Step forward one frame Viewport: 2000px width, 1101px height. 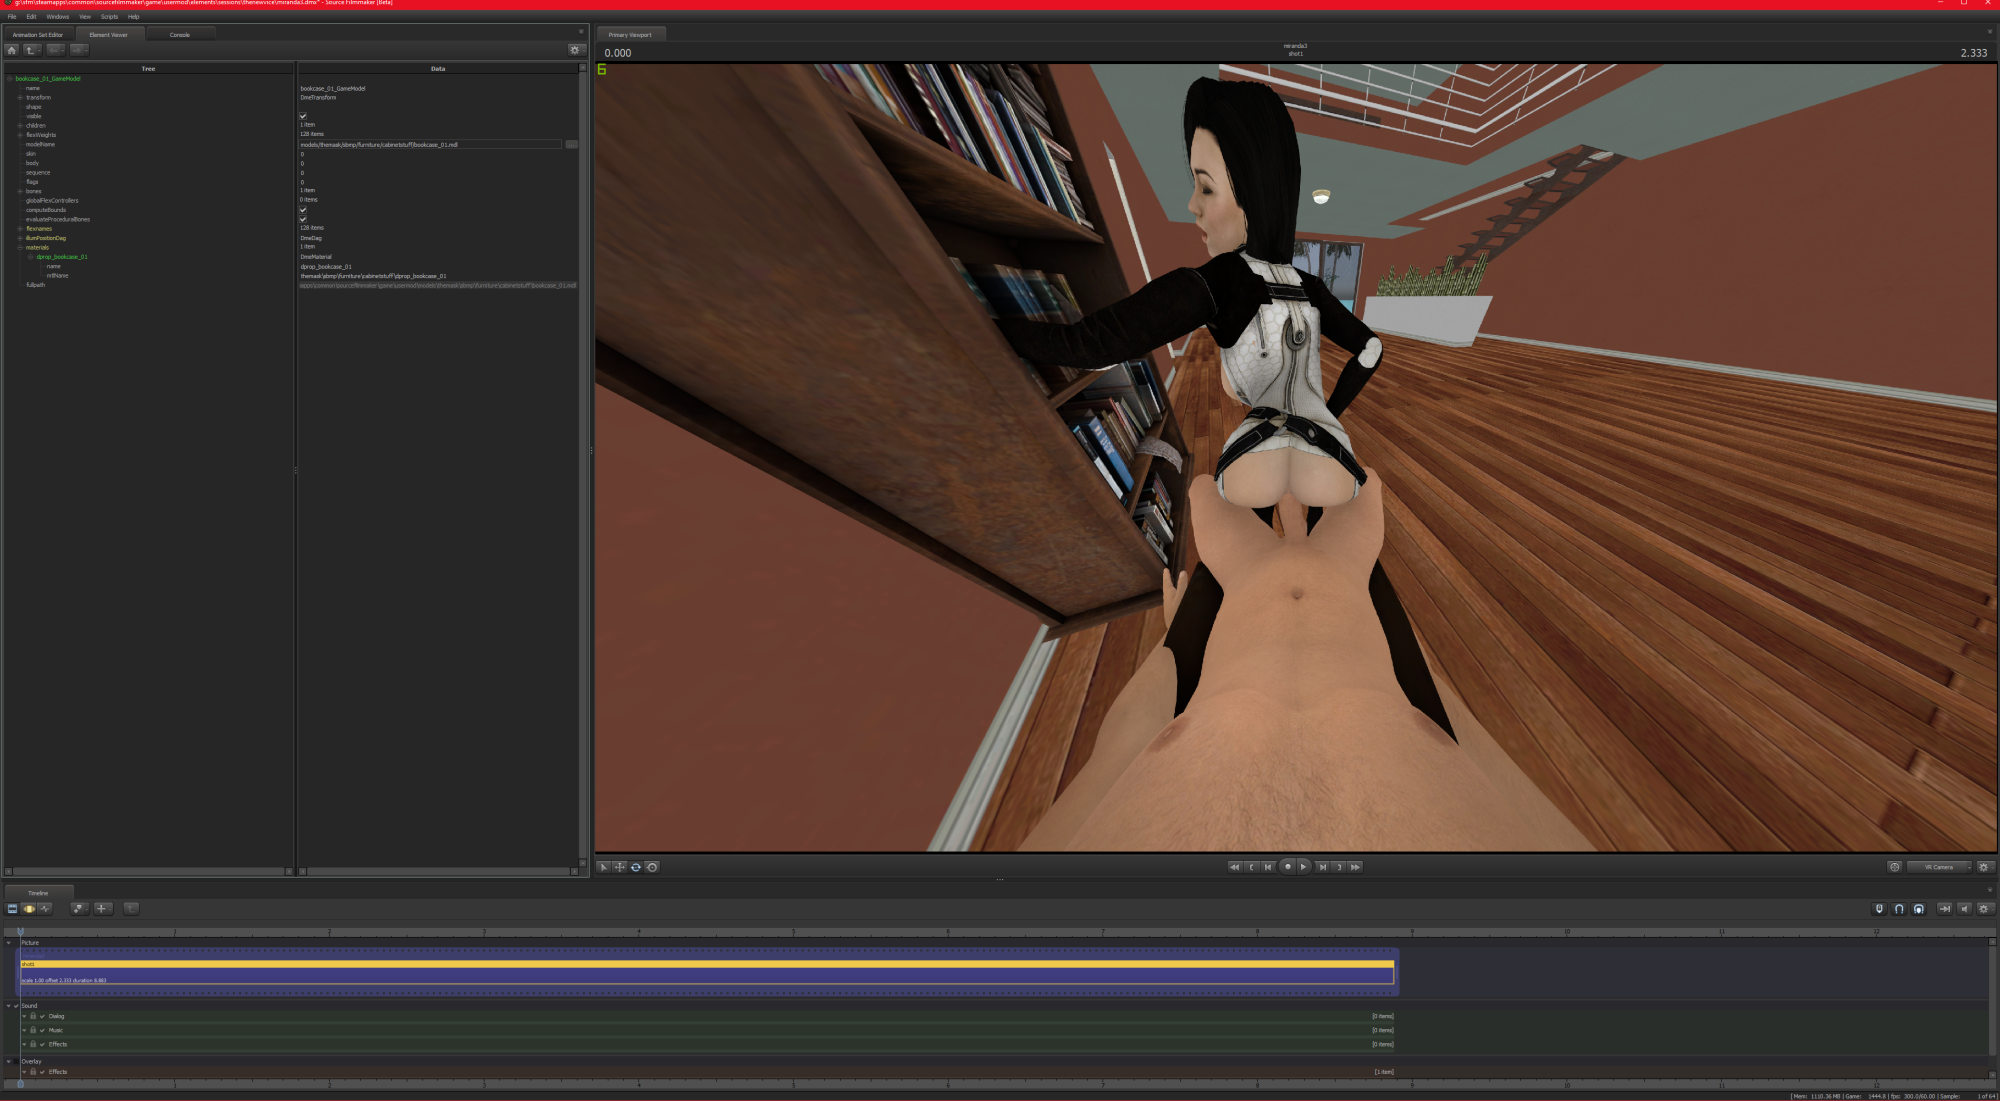pos(1322,867)
